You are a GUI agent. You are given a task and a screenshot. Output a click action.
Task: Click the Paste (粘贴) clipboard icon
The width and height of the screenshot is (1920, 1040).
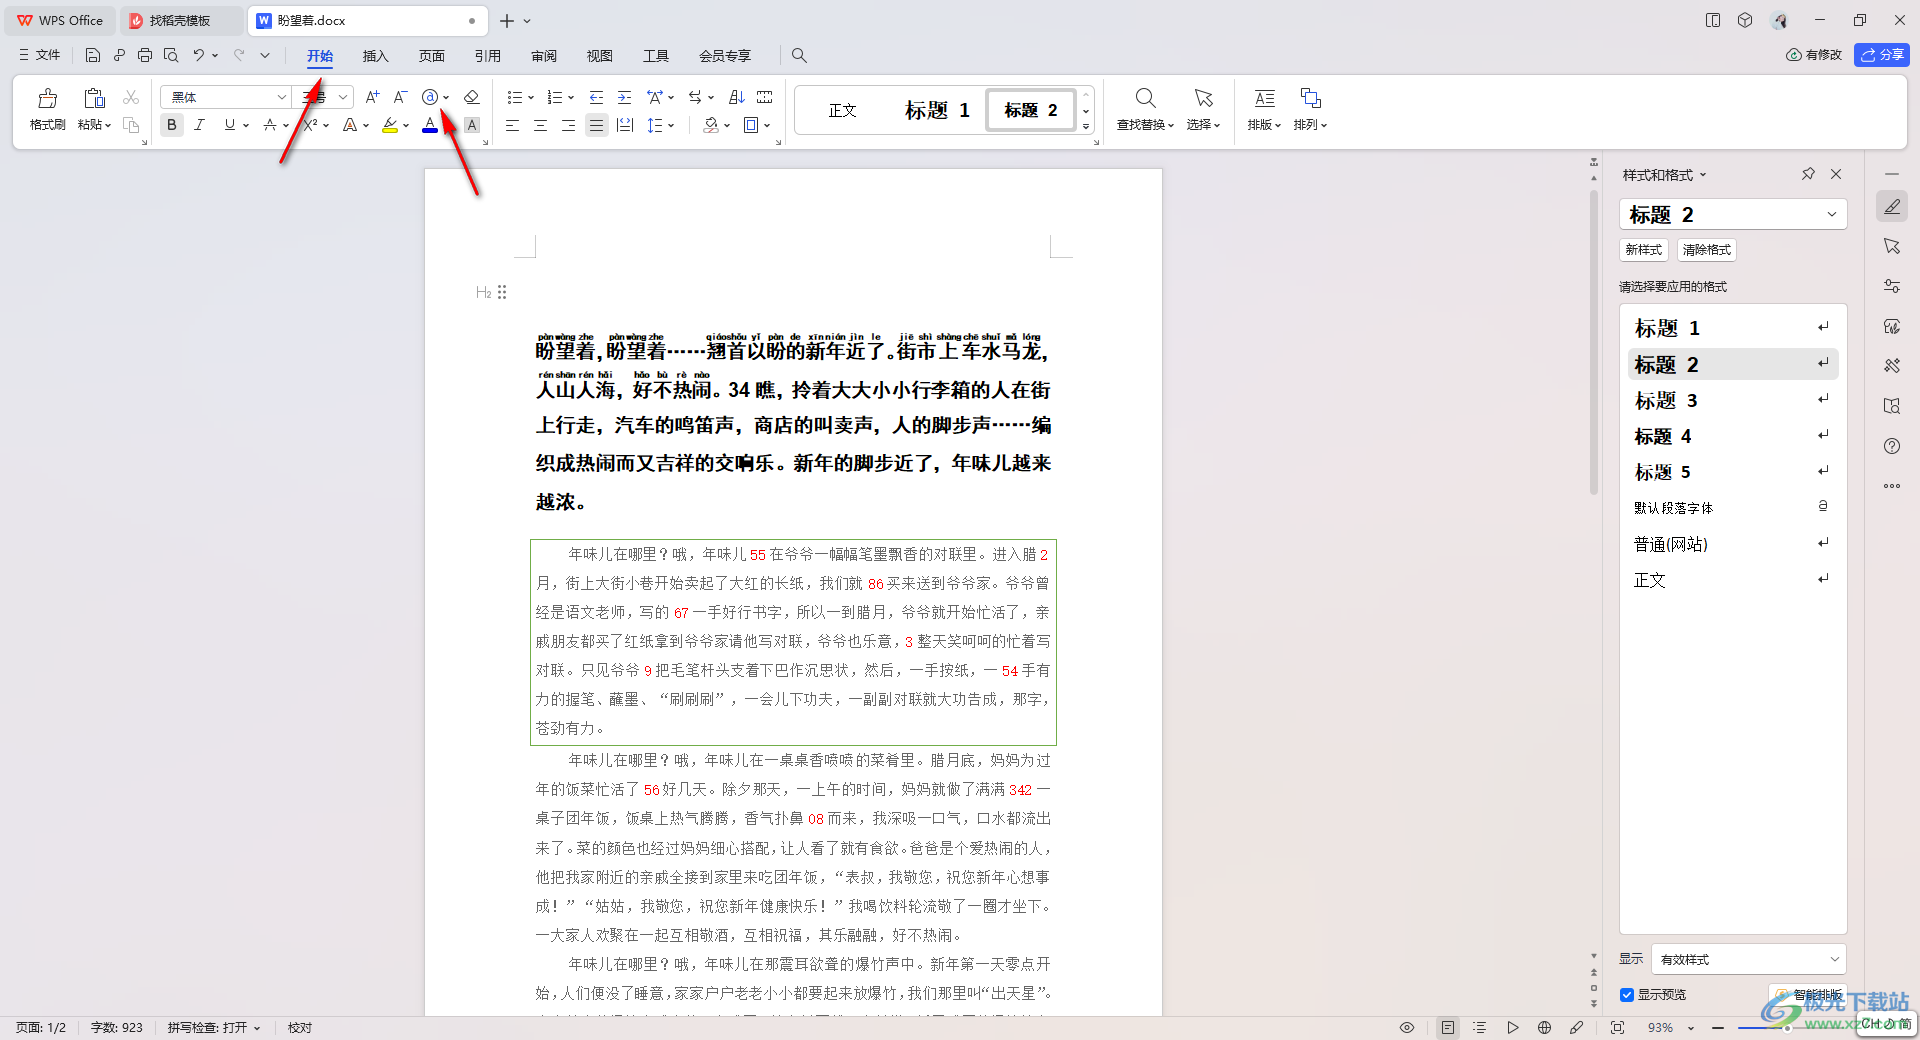point(94,98)
